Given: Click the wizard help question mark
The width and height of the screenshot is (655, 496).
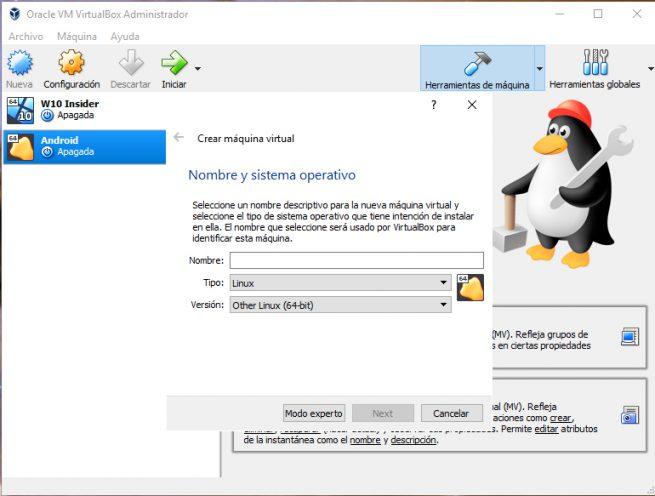Looking at the screenshot, I should click(434, 104).
